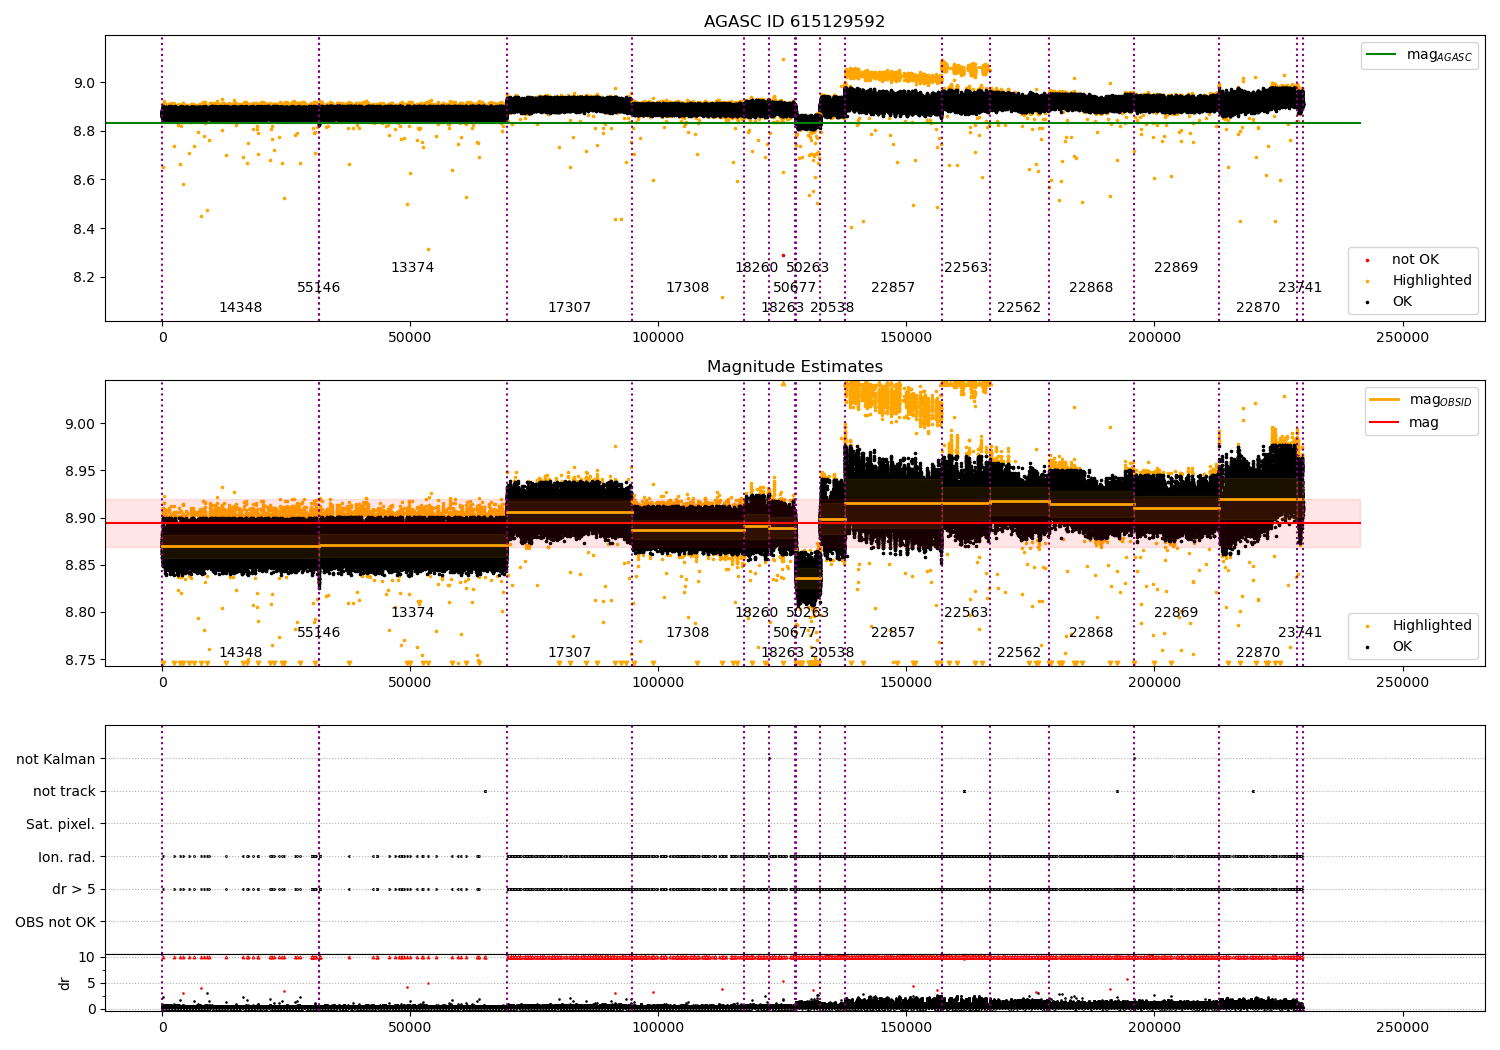Click the 'Sat. pixel.' axis label

pyautogui.click(x=61, y=825)
